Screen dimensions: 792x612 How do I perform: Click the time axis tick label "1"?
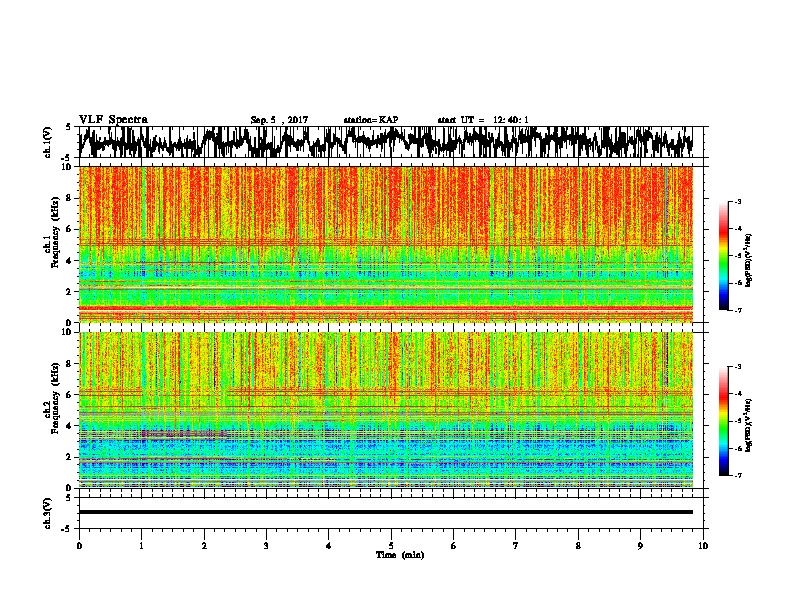[141, 546]
